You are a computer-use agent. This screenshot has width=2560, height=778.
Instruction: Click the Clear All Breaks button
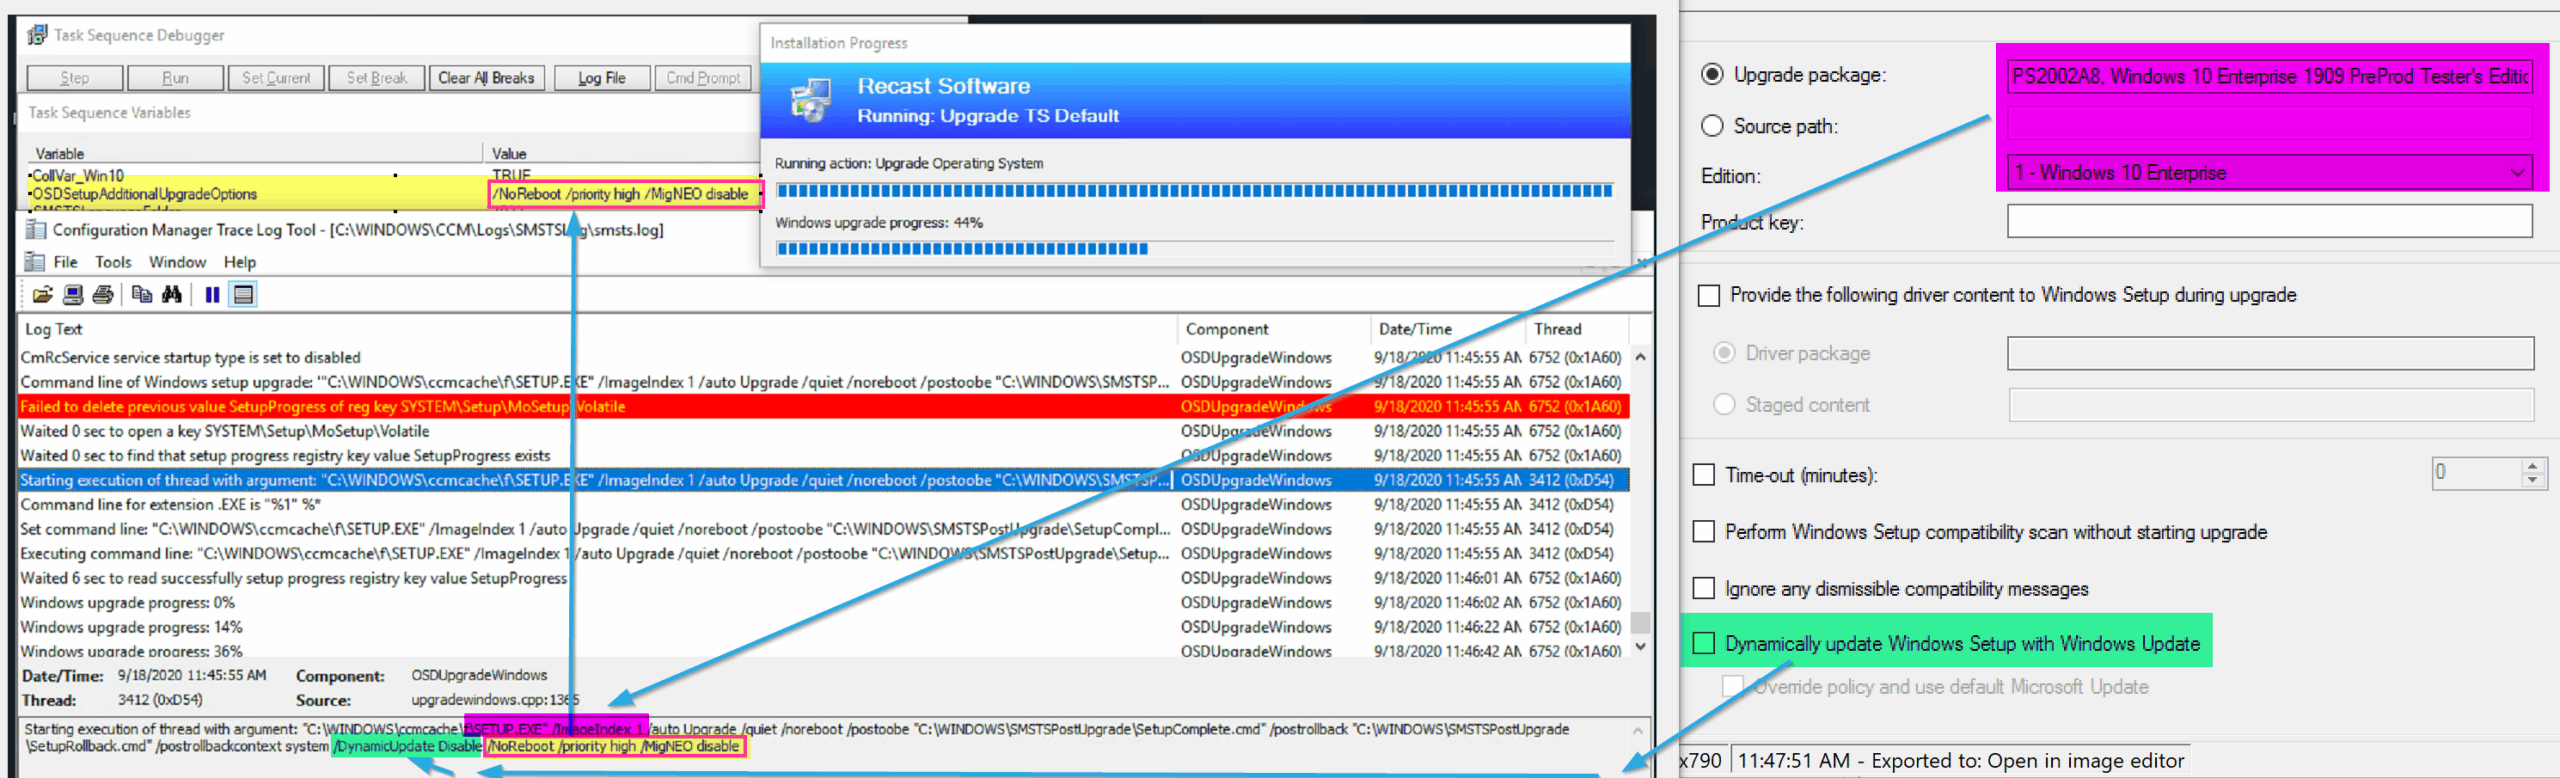(x=486, y=78)
